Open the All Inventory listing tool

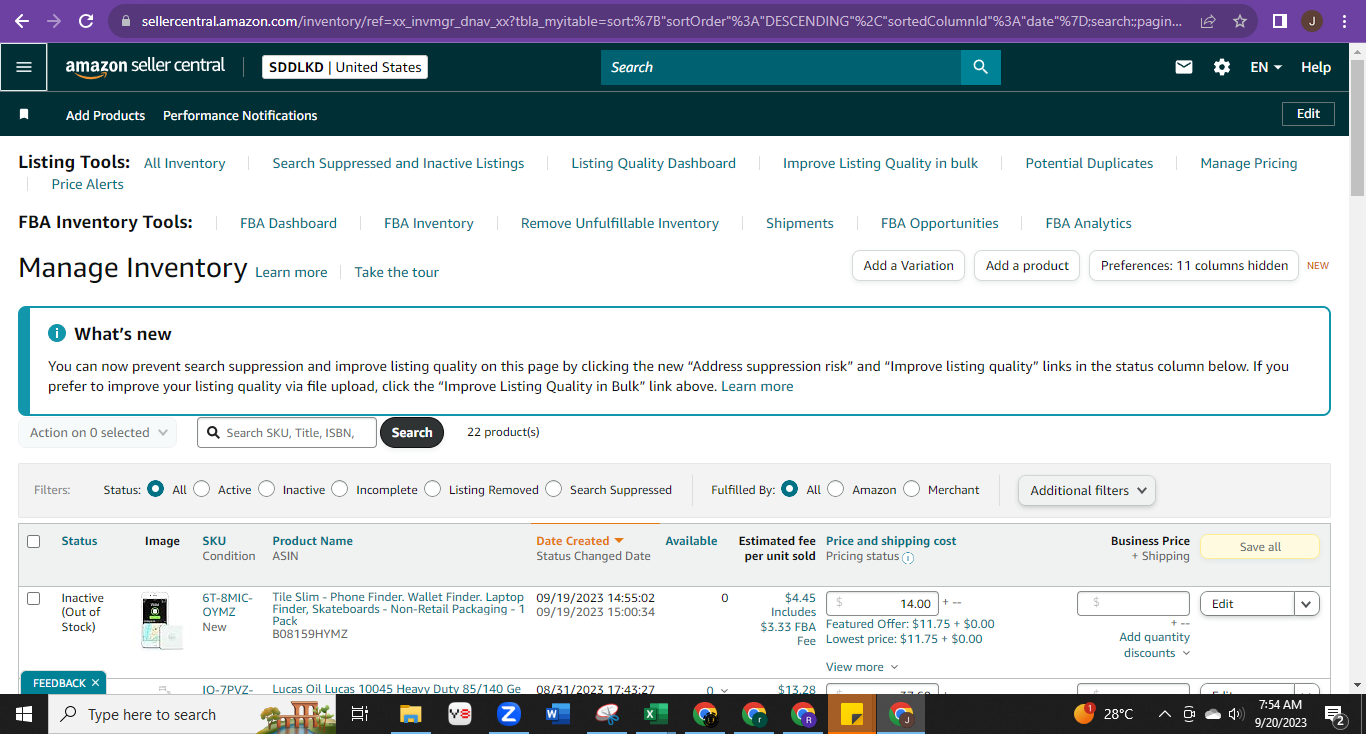(x=185, y=163)
